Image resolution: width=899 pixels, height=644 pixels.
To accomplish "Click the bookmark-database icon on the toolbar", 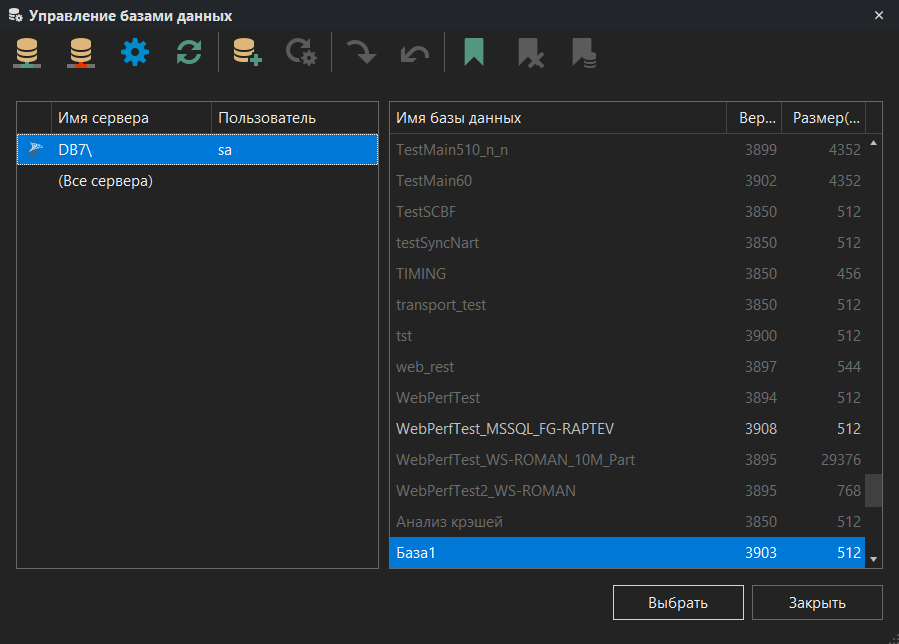I will pos(585,51).
